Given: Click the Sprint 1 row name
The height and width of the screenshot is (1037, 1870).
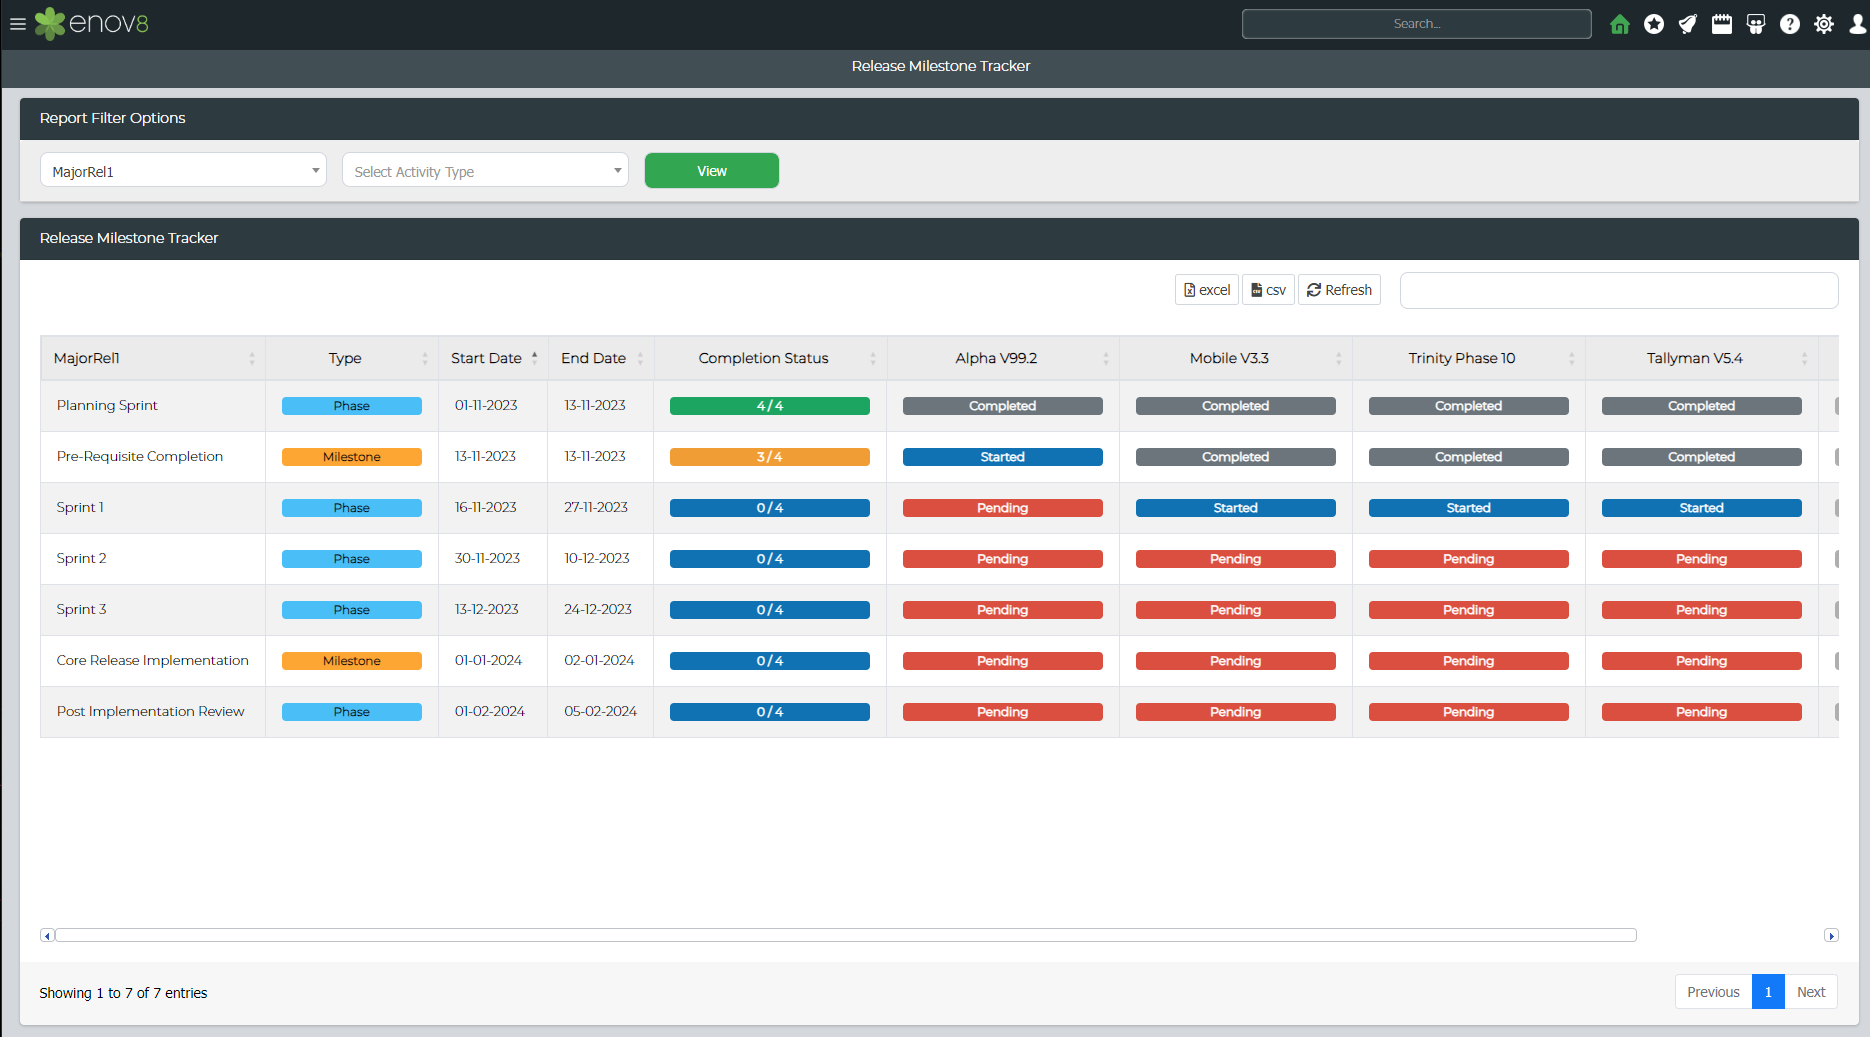Looking at the screenshot, I should point(80,507).
